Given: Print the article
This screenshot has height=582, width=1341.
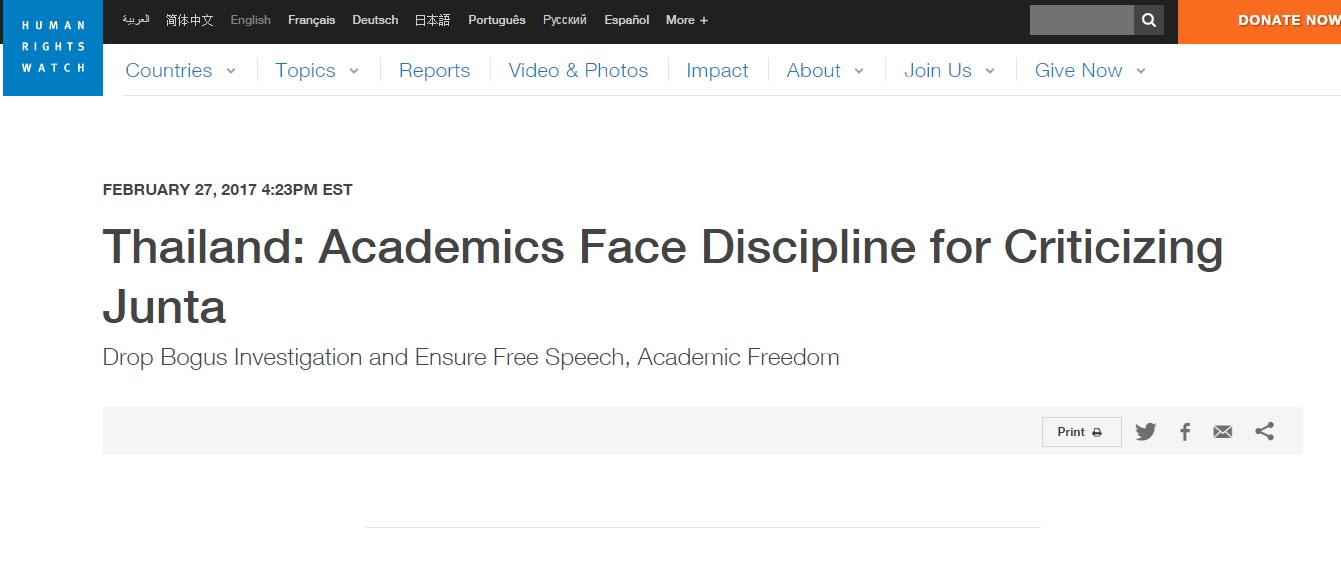Looking at the screenshot, I should click(1082, 432).
